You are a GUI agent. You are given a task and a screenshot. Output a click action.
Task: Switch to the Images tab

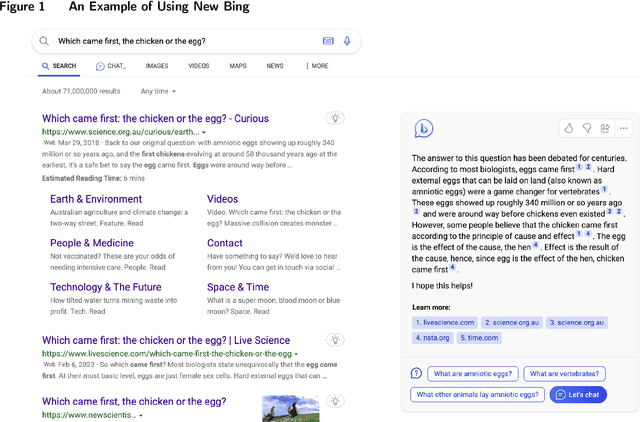pos(157,66)
